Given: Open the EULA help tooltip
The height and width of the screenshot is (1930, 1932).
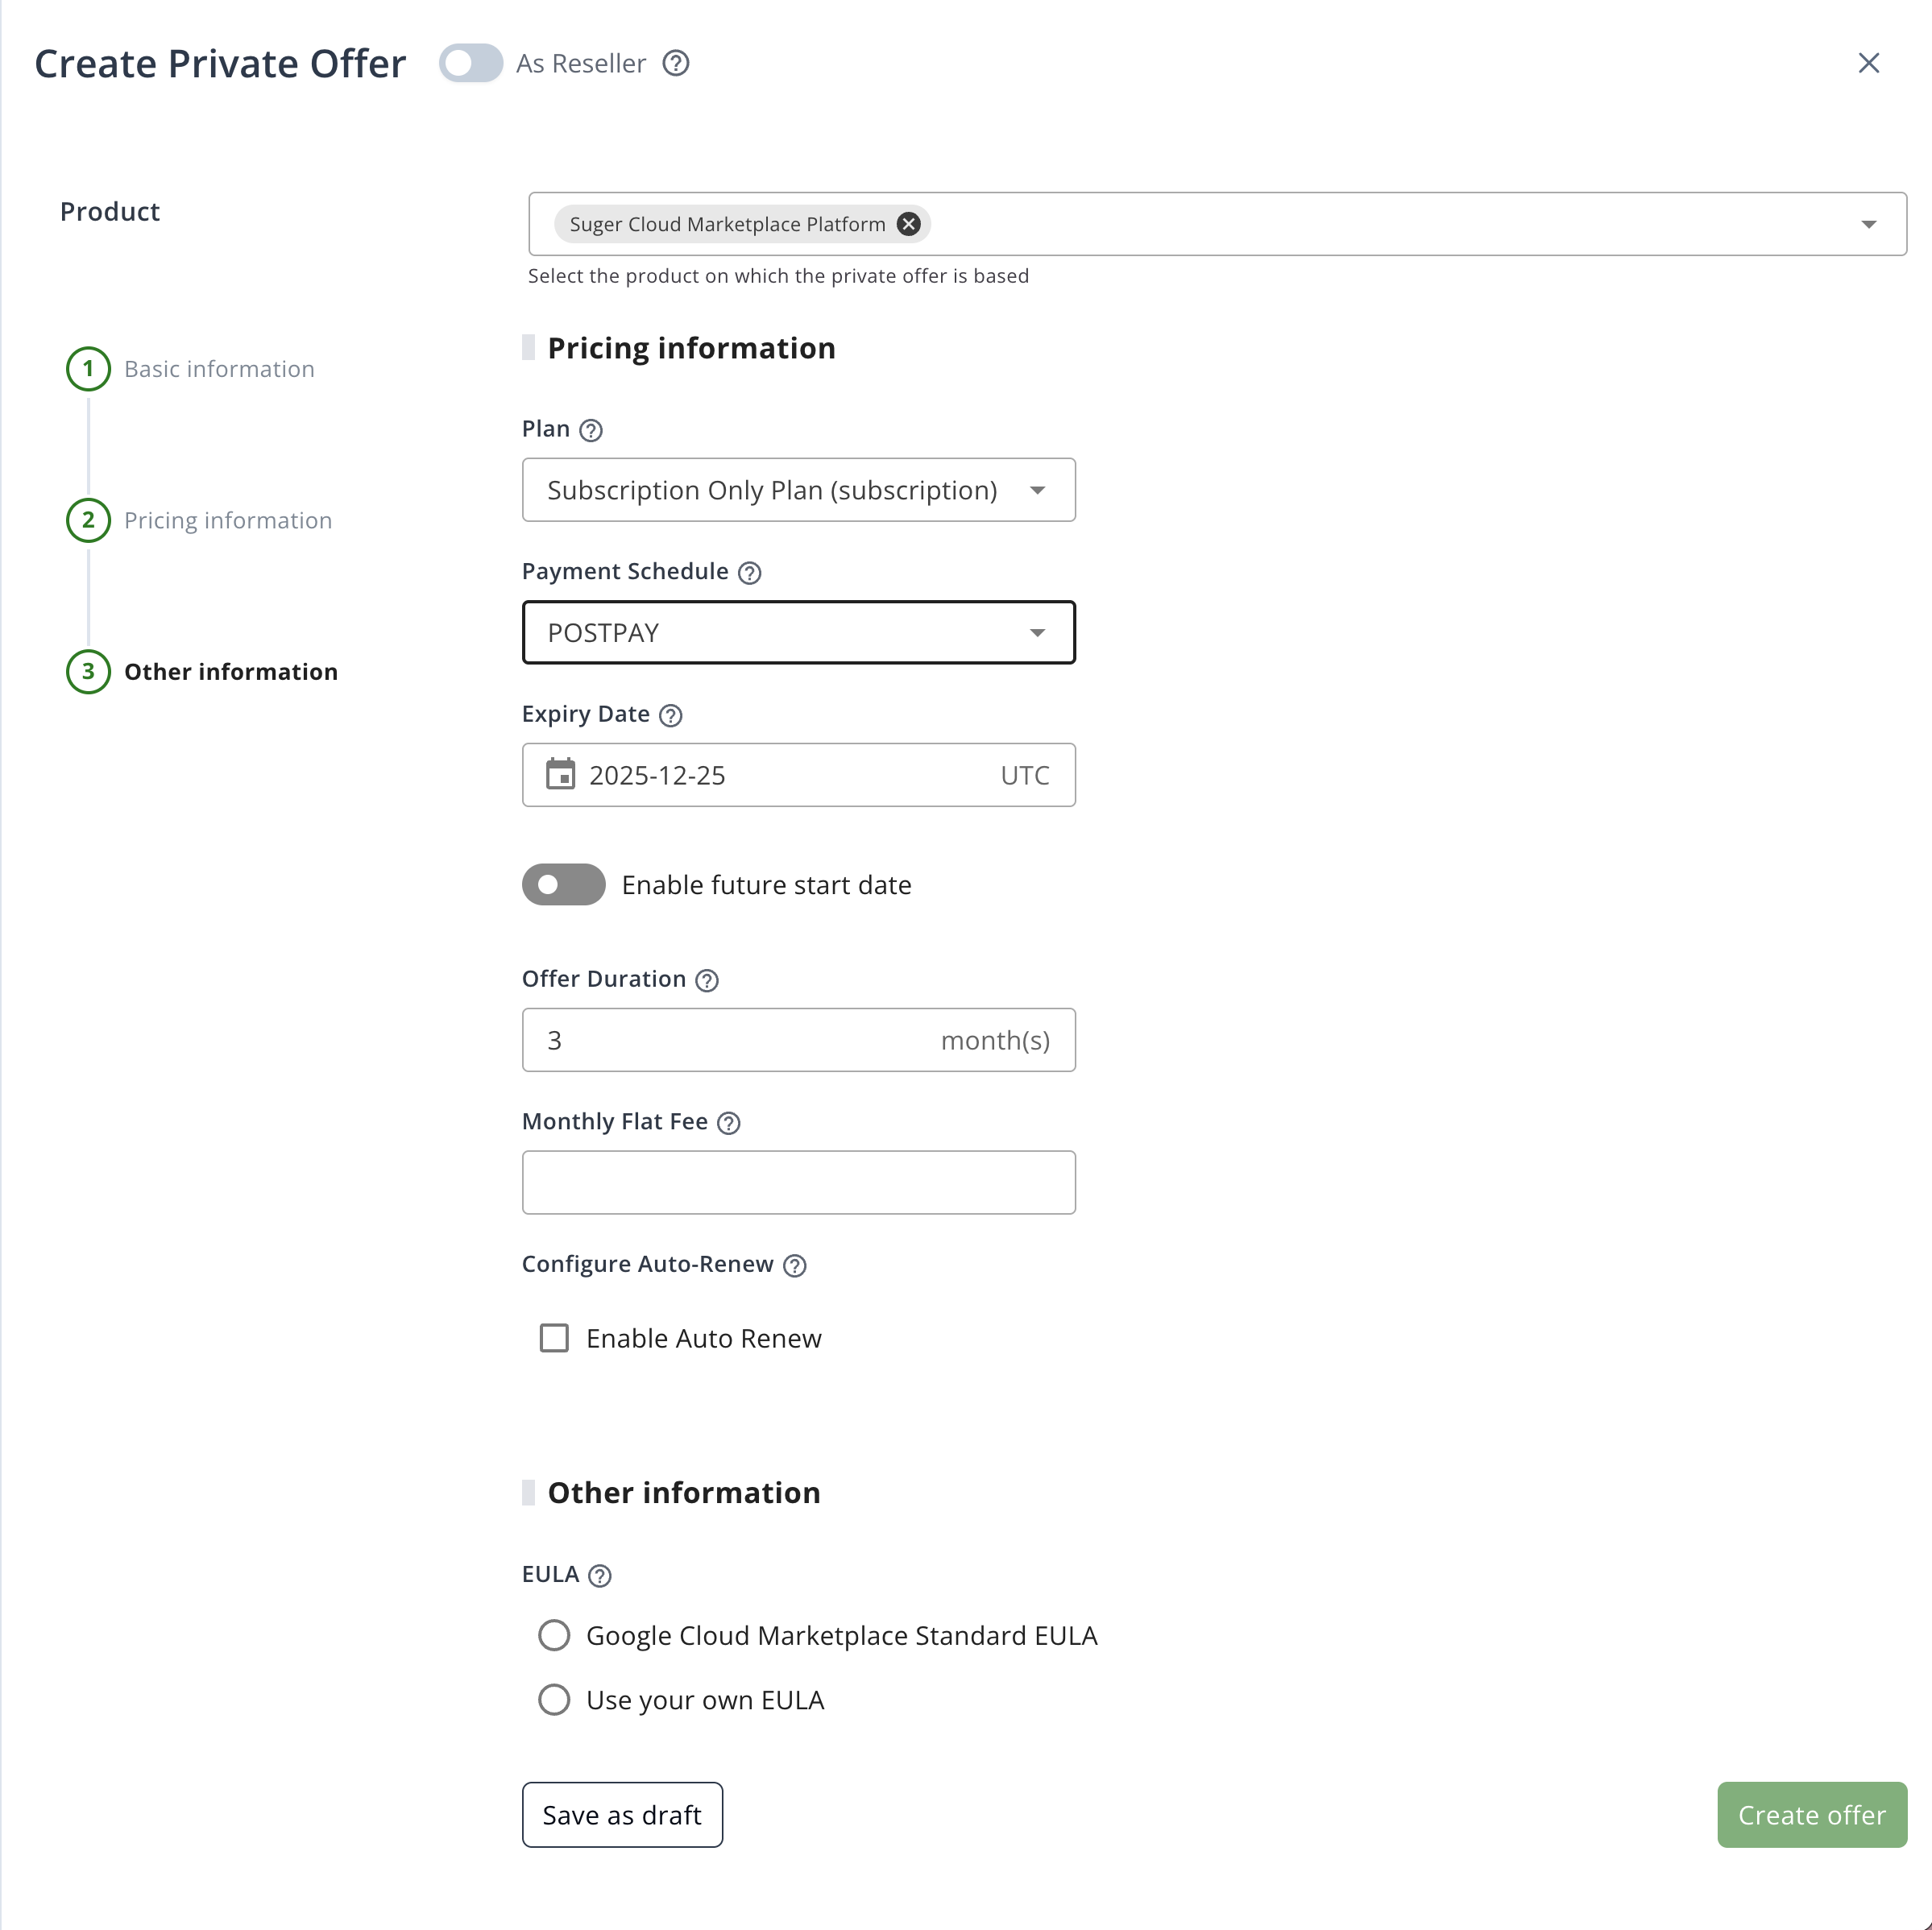Looking at the screenshot, I should coord(600,1575).
